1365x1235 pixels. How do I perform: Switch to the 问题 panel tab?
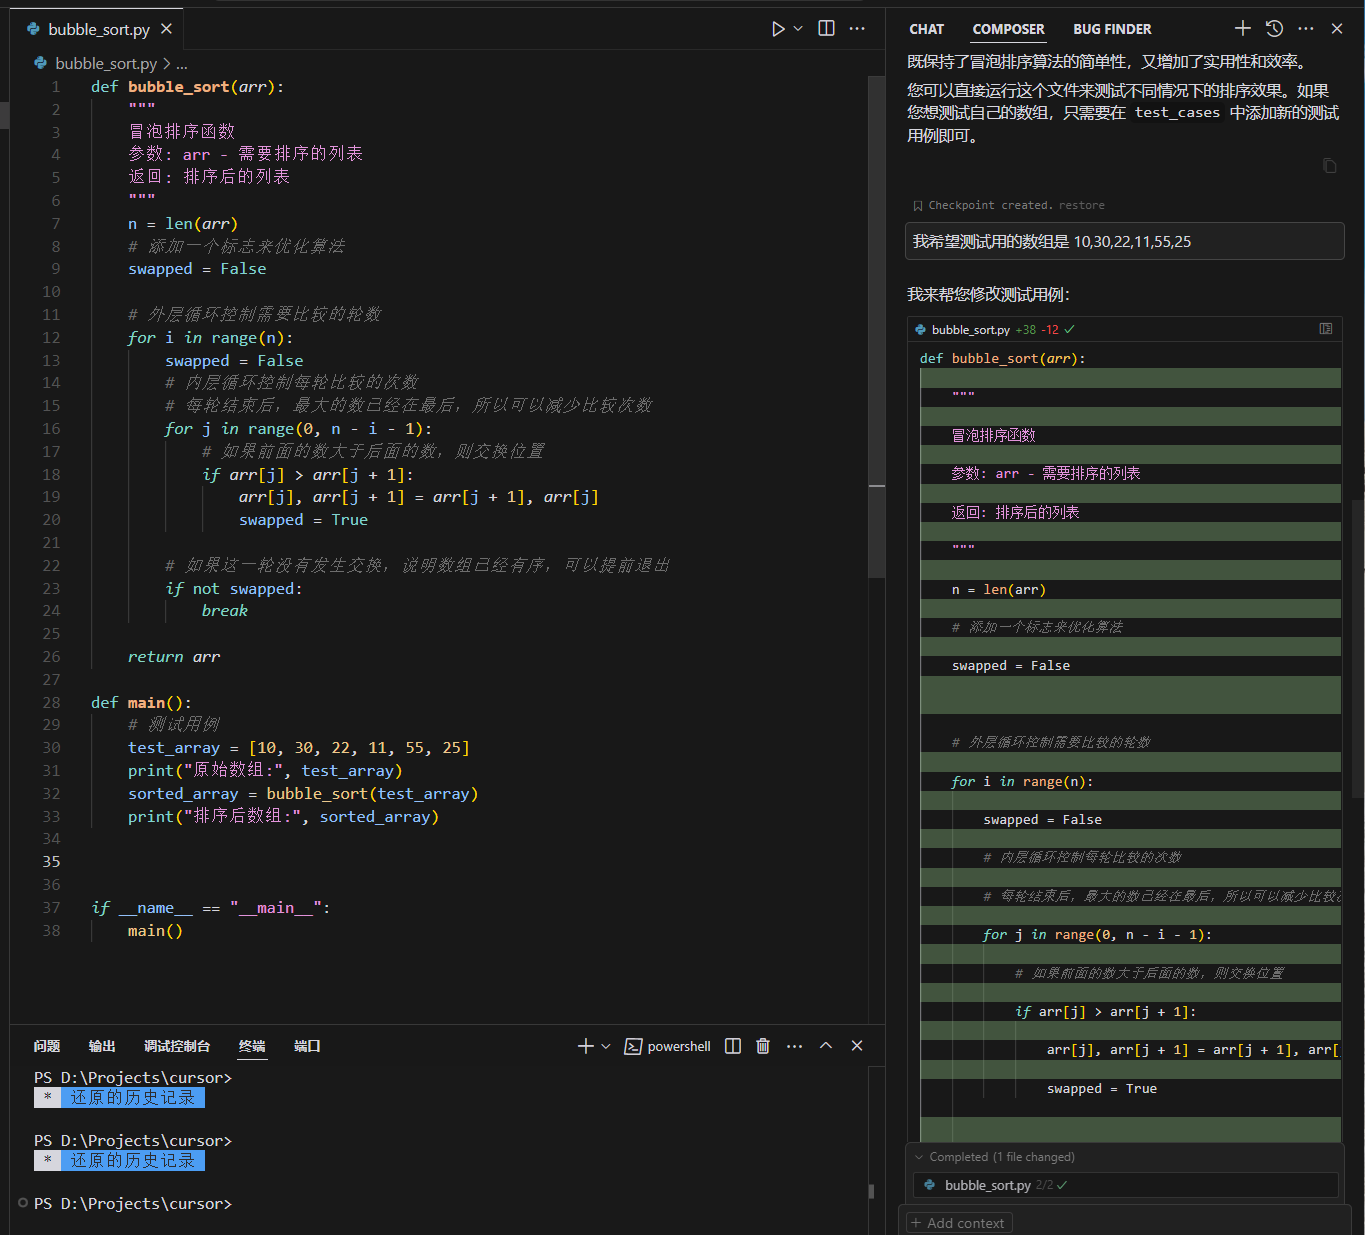pyautogui.click(x=47, y=1046)
